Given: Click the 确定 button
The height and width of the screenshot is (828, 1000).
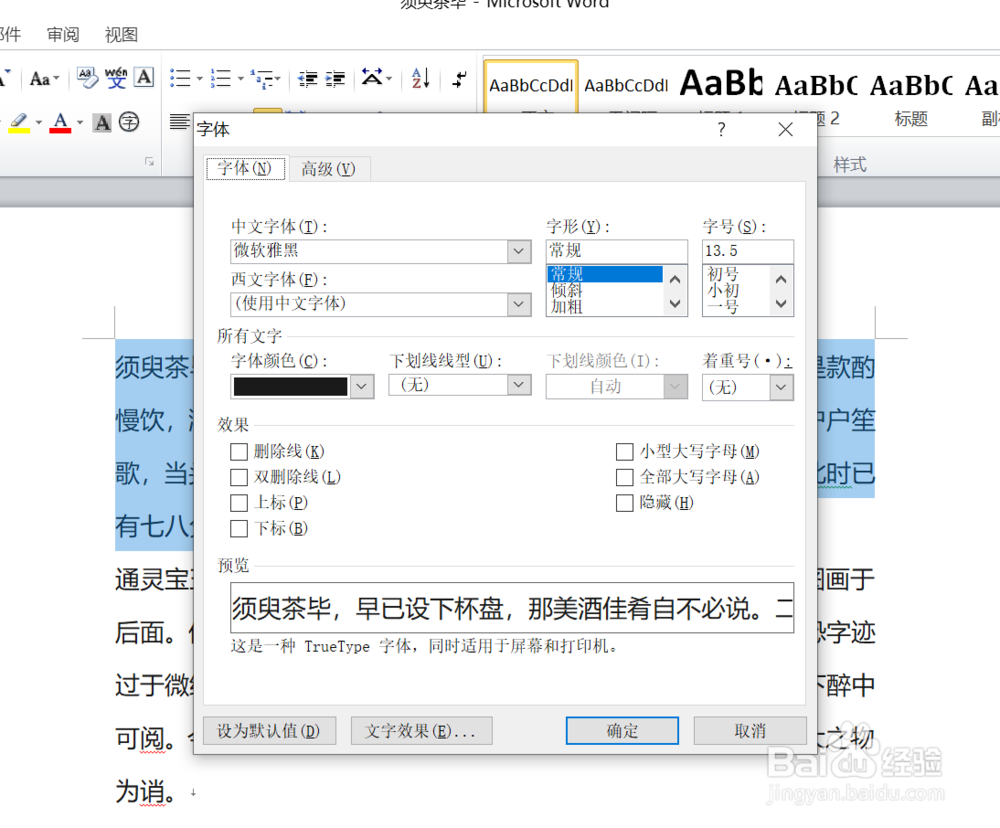Looking at the screenshot, I should [621, 730].
